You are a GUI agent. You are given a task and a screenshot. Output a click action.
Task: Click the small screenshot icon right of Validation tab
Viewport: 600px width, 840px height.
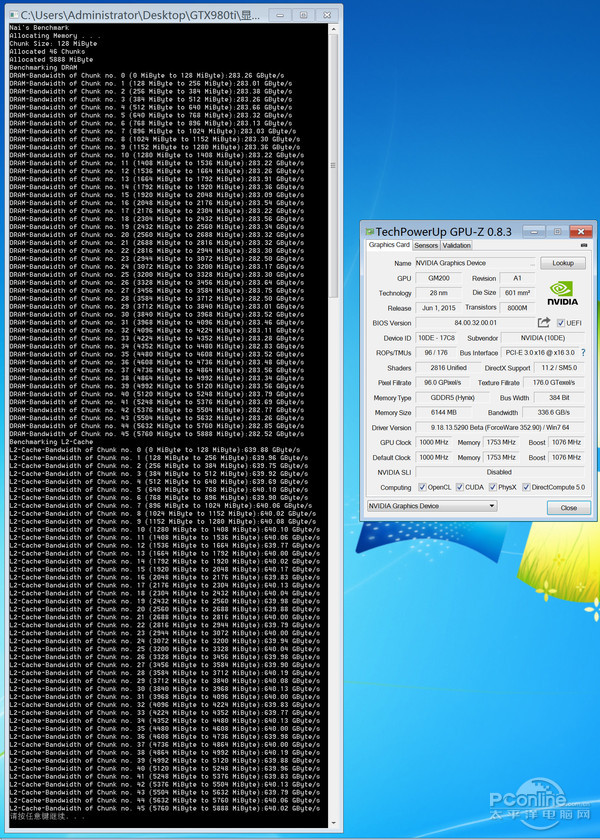tap(584, 245)
